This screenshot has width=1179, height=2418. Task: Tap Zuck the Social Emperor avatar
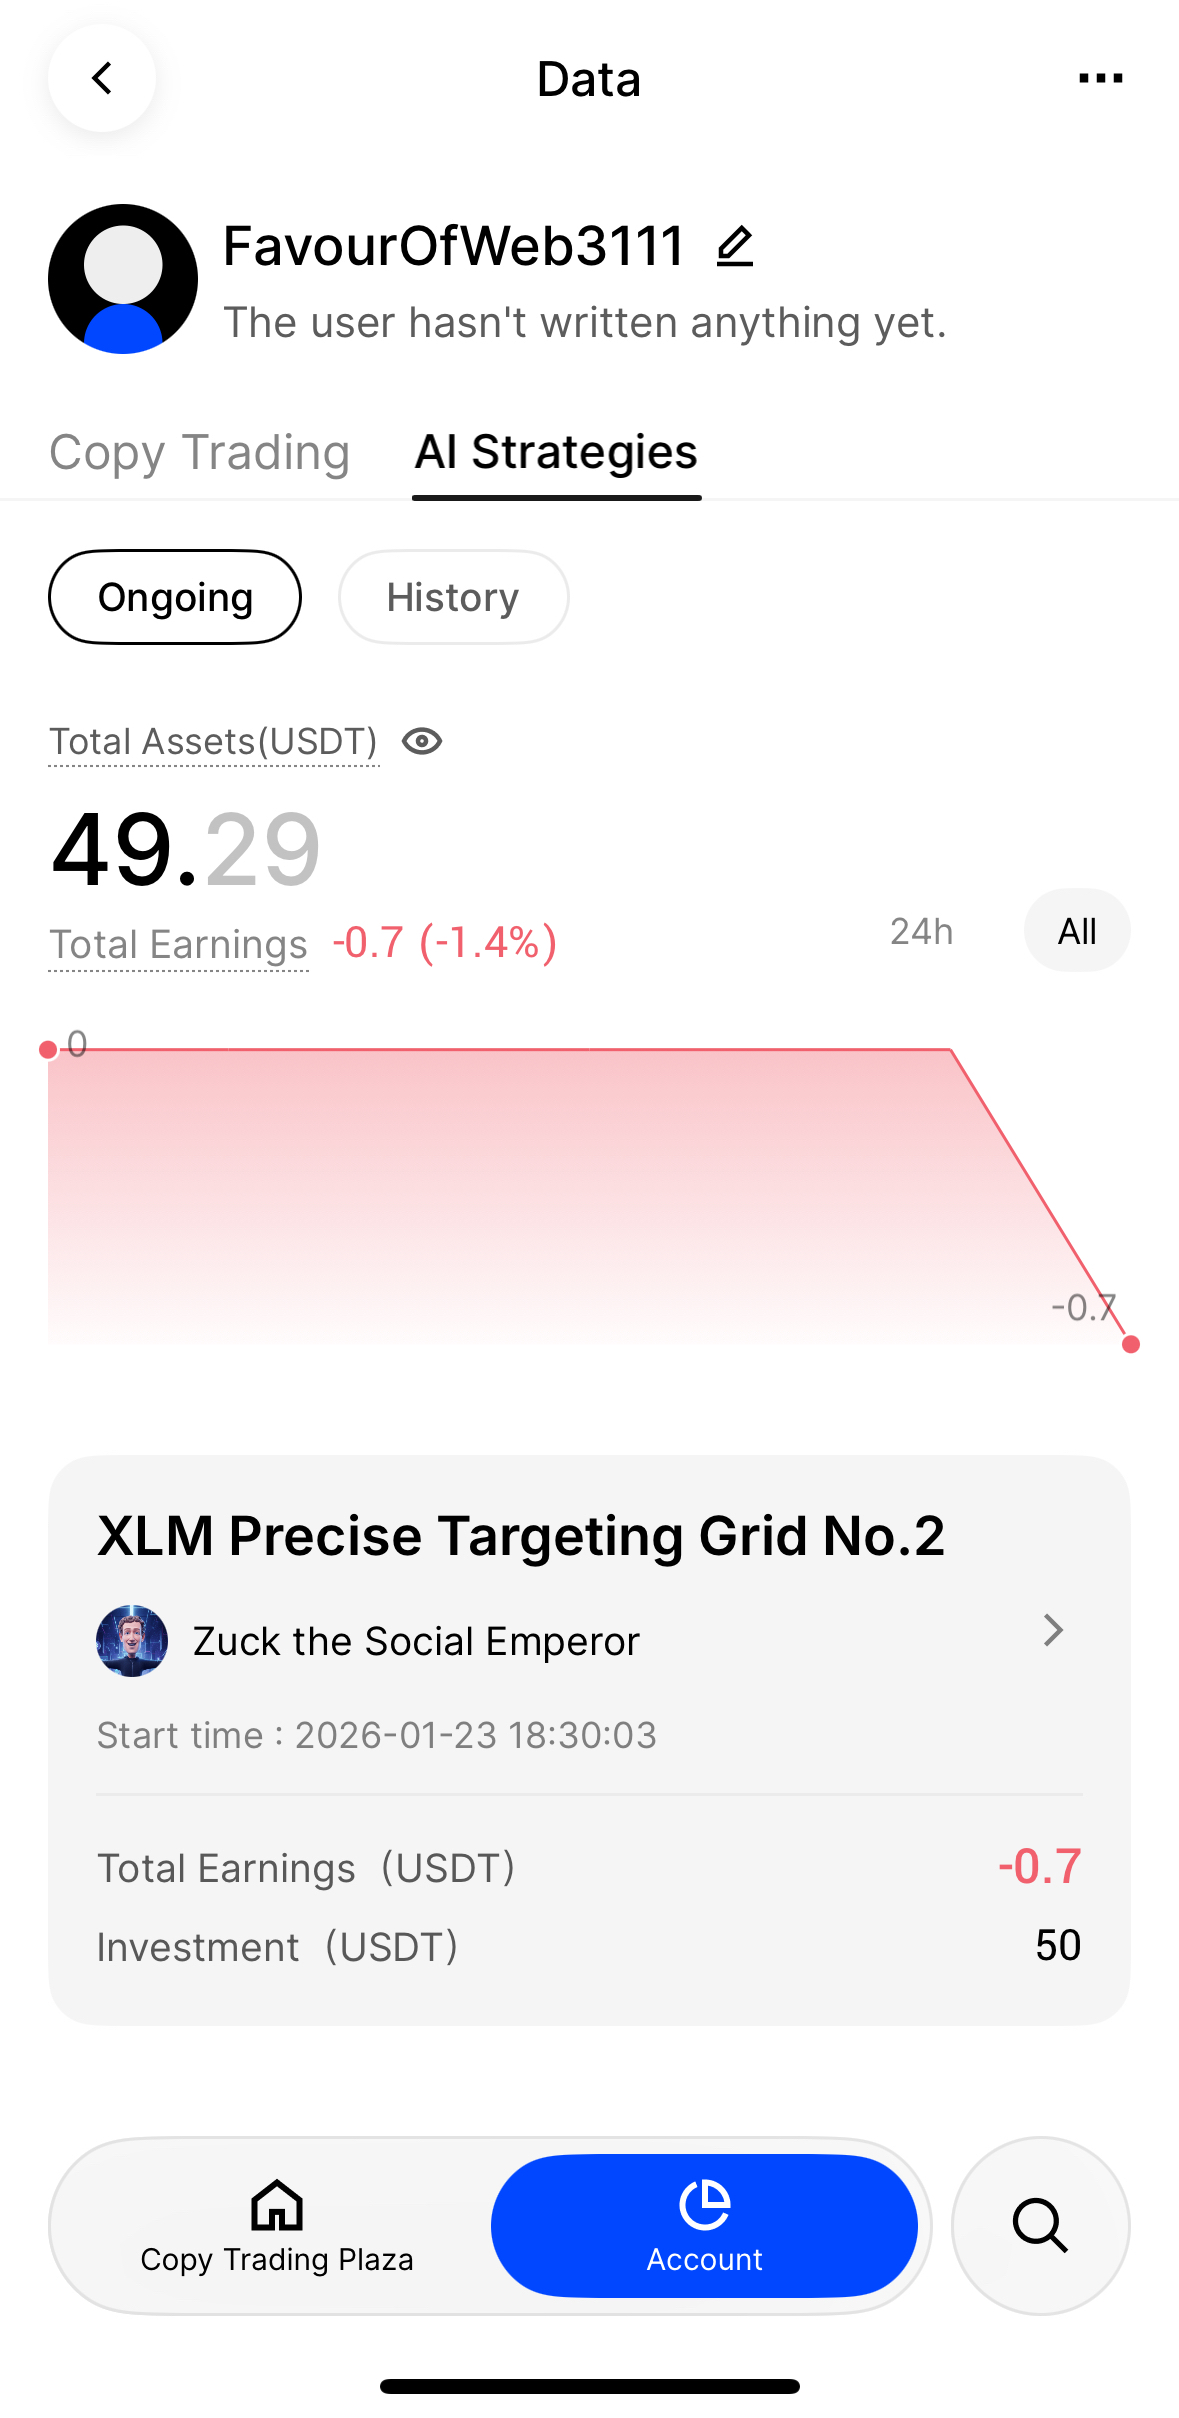click(132, 1641)
